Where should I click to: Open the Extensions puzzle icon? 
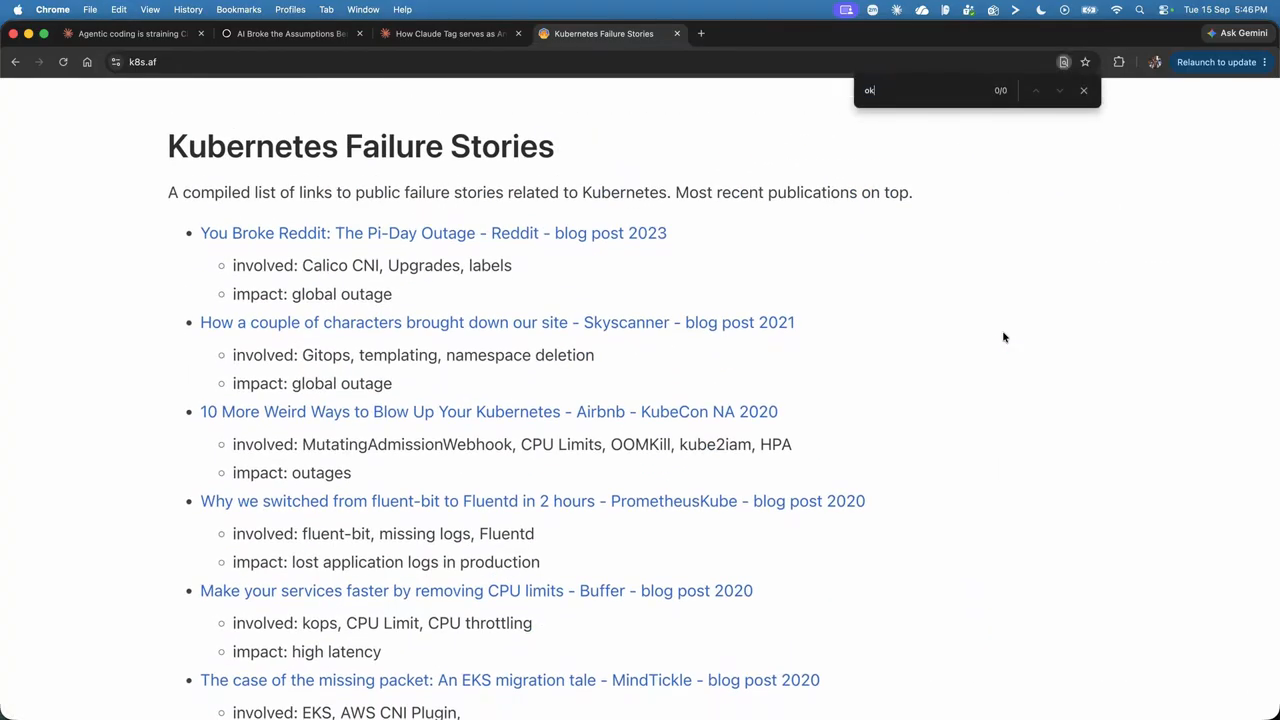(1119, 62)
